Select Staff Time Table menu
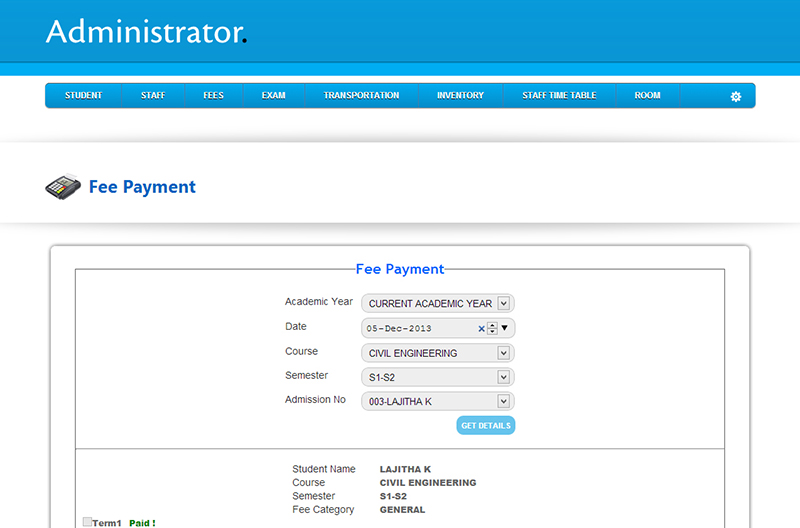The height and width of the screenshot is (528, 800). pos(559,96)
